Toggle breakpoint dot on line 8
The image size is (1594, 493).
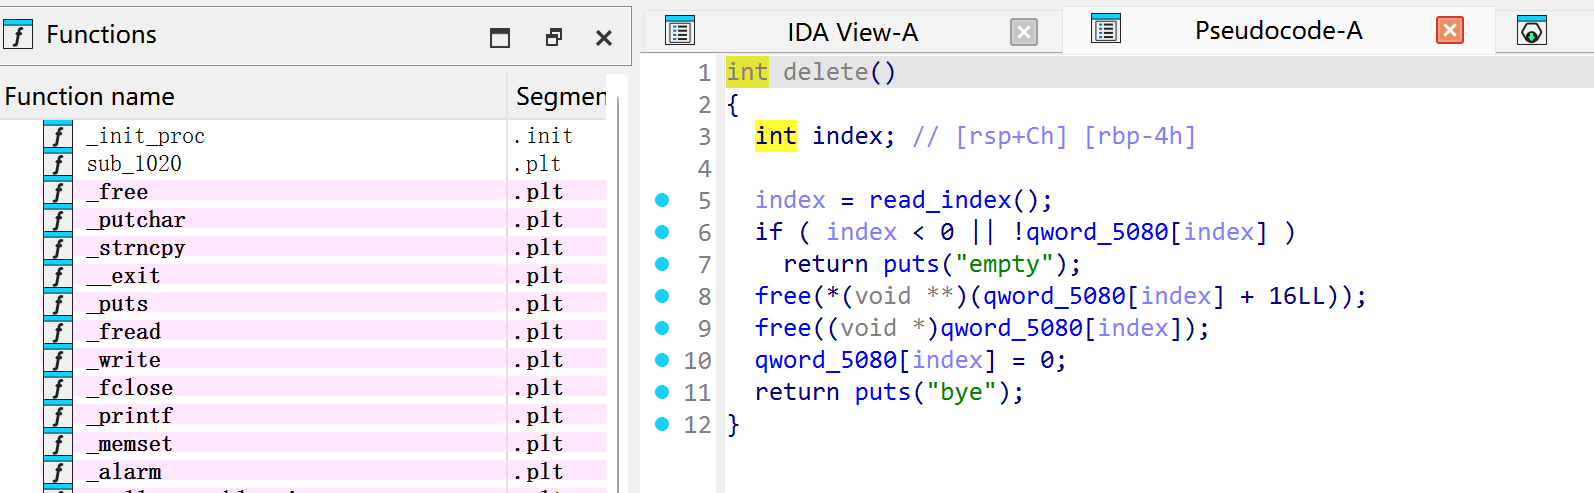(662, 296)
